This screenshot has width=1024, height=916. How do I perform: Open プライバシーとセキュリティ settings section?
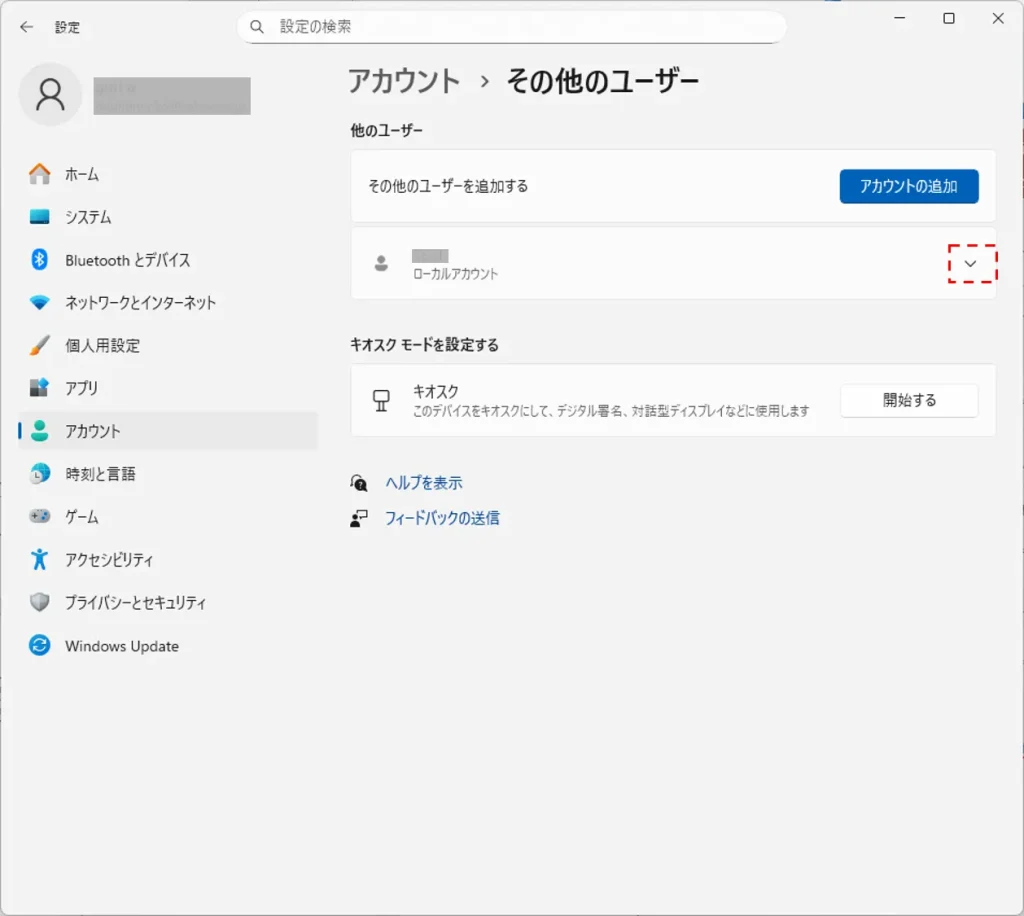135,603
